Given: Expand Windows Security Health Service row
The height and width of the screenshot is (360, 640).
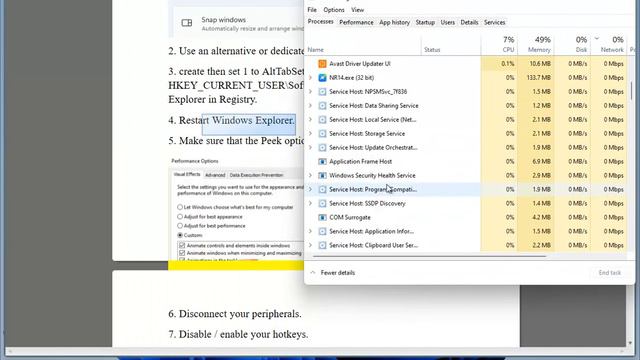Looking at the screenshot, I should (x=310, y=176).
